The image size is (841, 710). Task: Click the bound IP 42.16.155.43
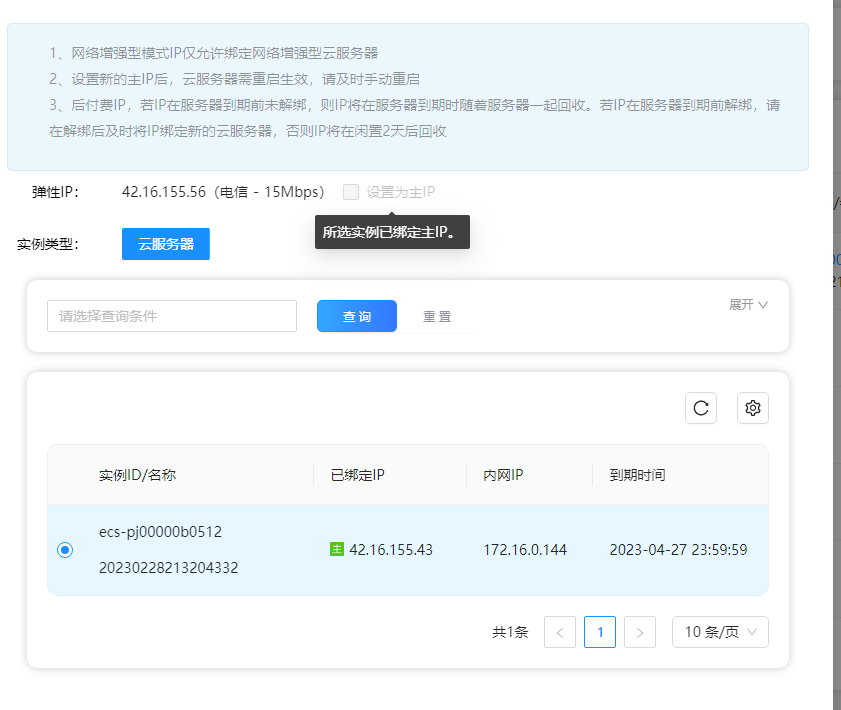391,550
